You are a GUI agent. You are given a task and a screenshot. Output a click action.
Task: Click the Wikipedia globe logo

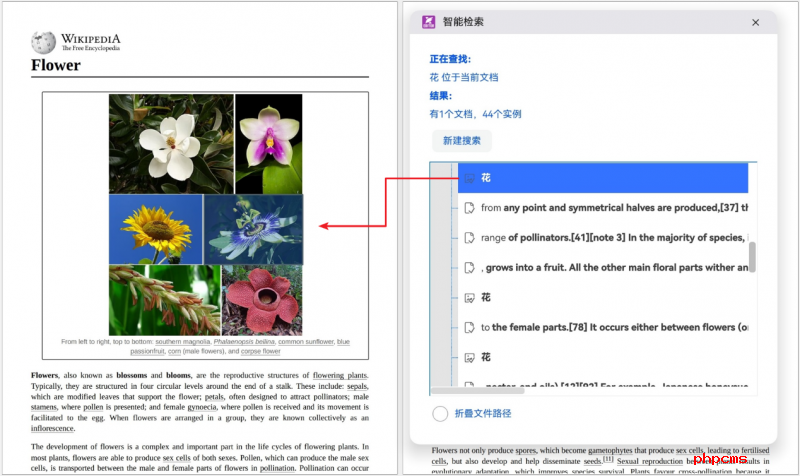tap(43, 41)
